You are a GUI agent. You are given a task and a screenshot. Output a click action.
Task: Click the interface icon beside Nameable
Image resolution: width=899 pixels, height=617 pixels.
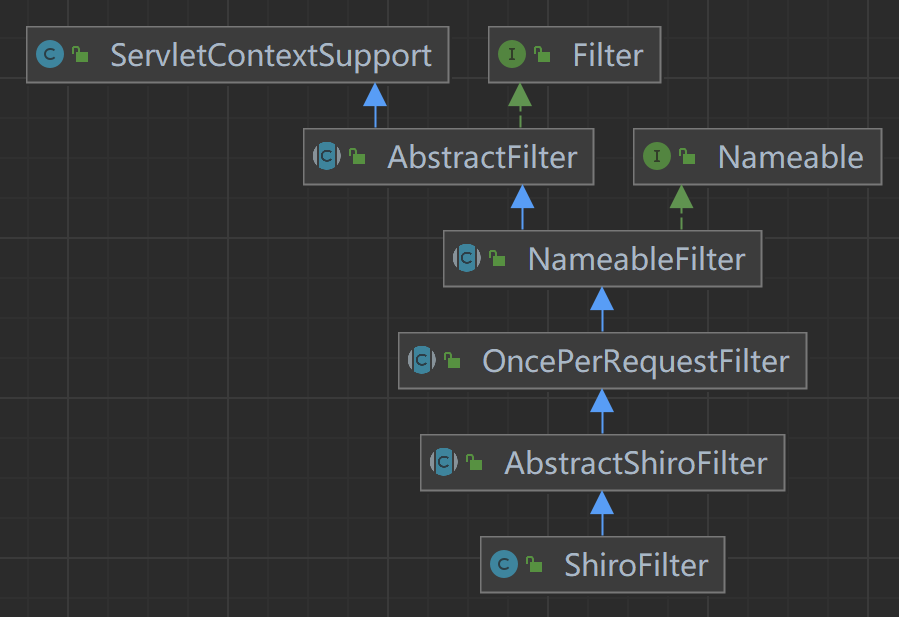(x=656, y=157)
